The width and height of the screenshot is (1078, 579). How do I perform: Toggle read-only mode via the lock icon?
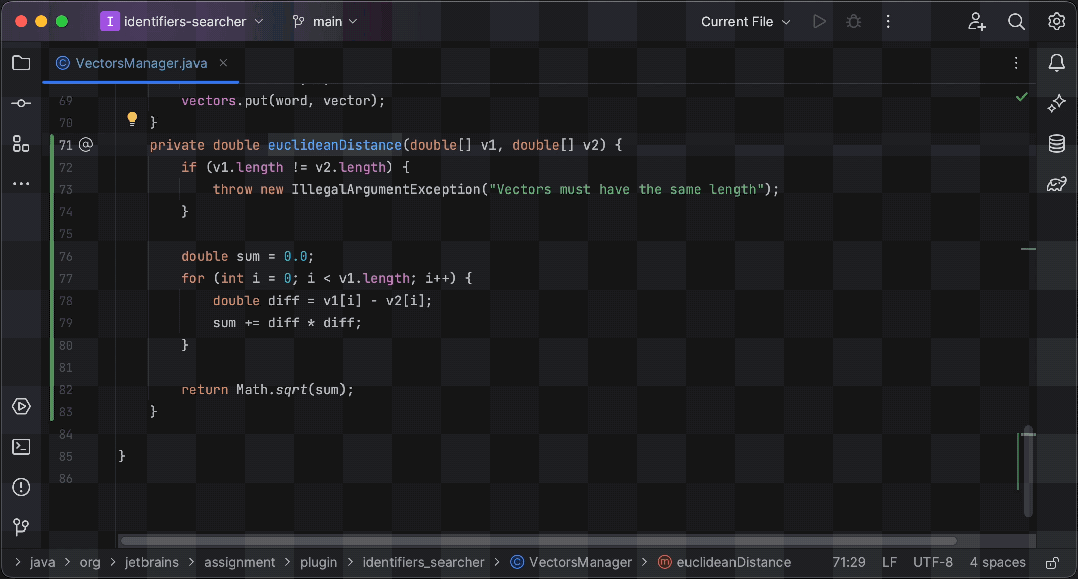click(1051, 562)
